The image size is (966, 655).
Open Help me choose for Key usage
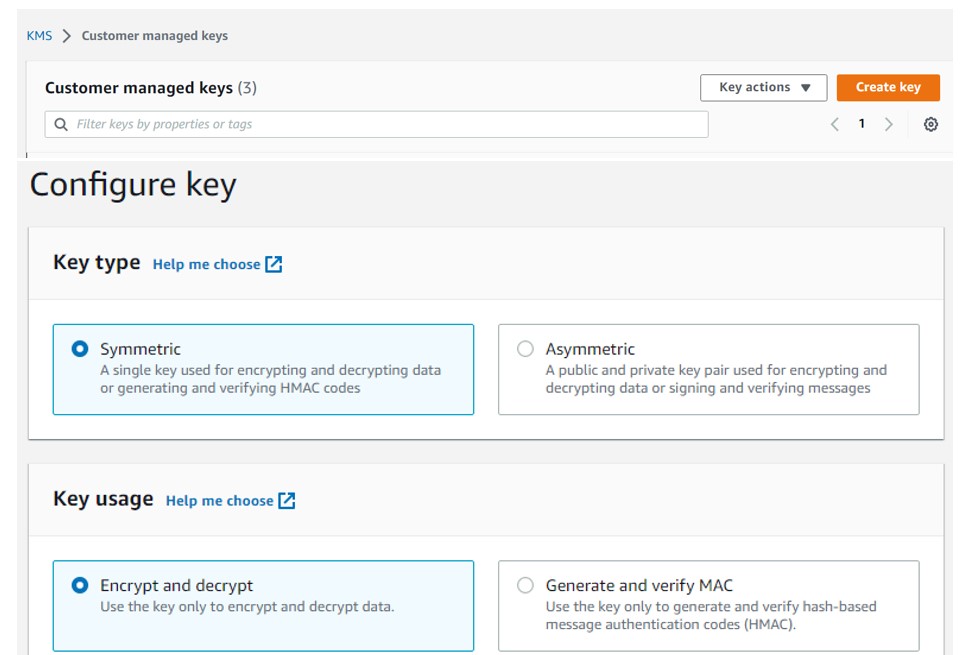[222, 500]
